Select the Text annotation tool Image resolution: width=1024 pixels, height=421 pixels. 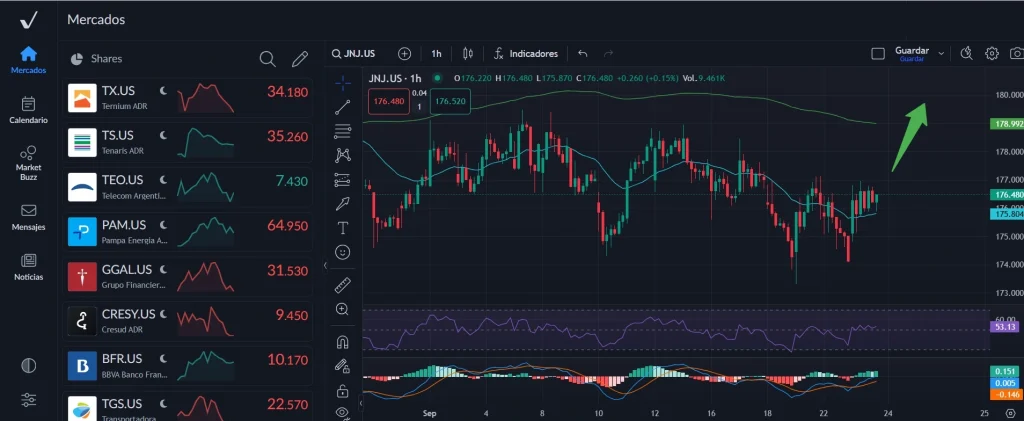click(x=343, y=228)
